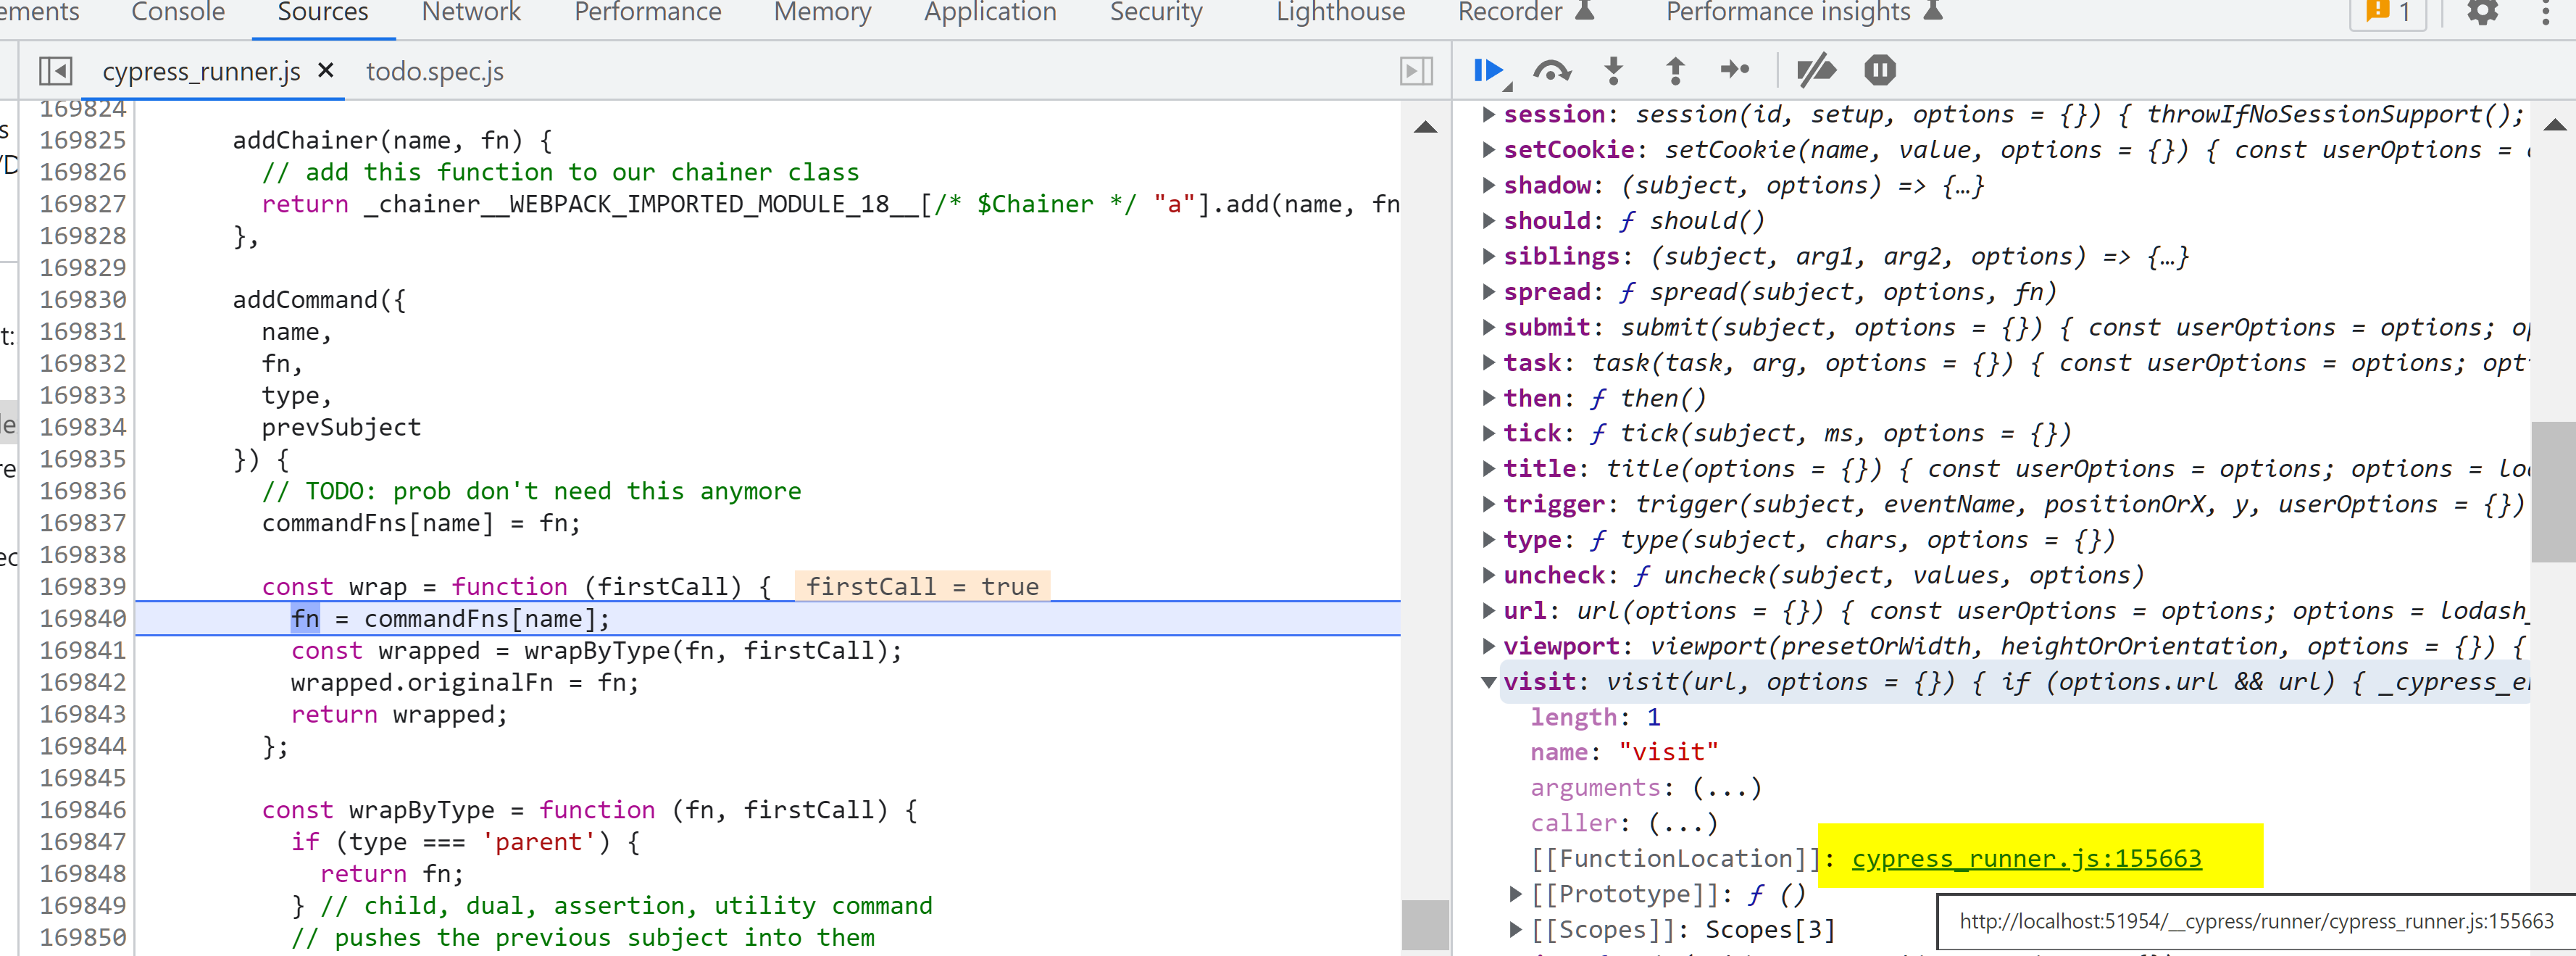Expand the [[Scopes]] entry
Viewport: 2576px width, 956px height.
pyautogui.click(x=1516, y=930)
